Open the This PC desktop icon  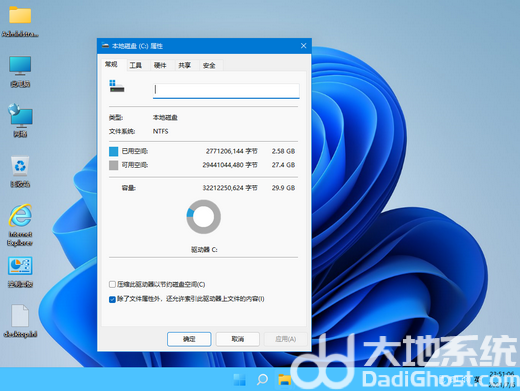[x=20, y=71]
